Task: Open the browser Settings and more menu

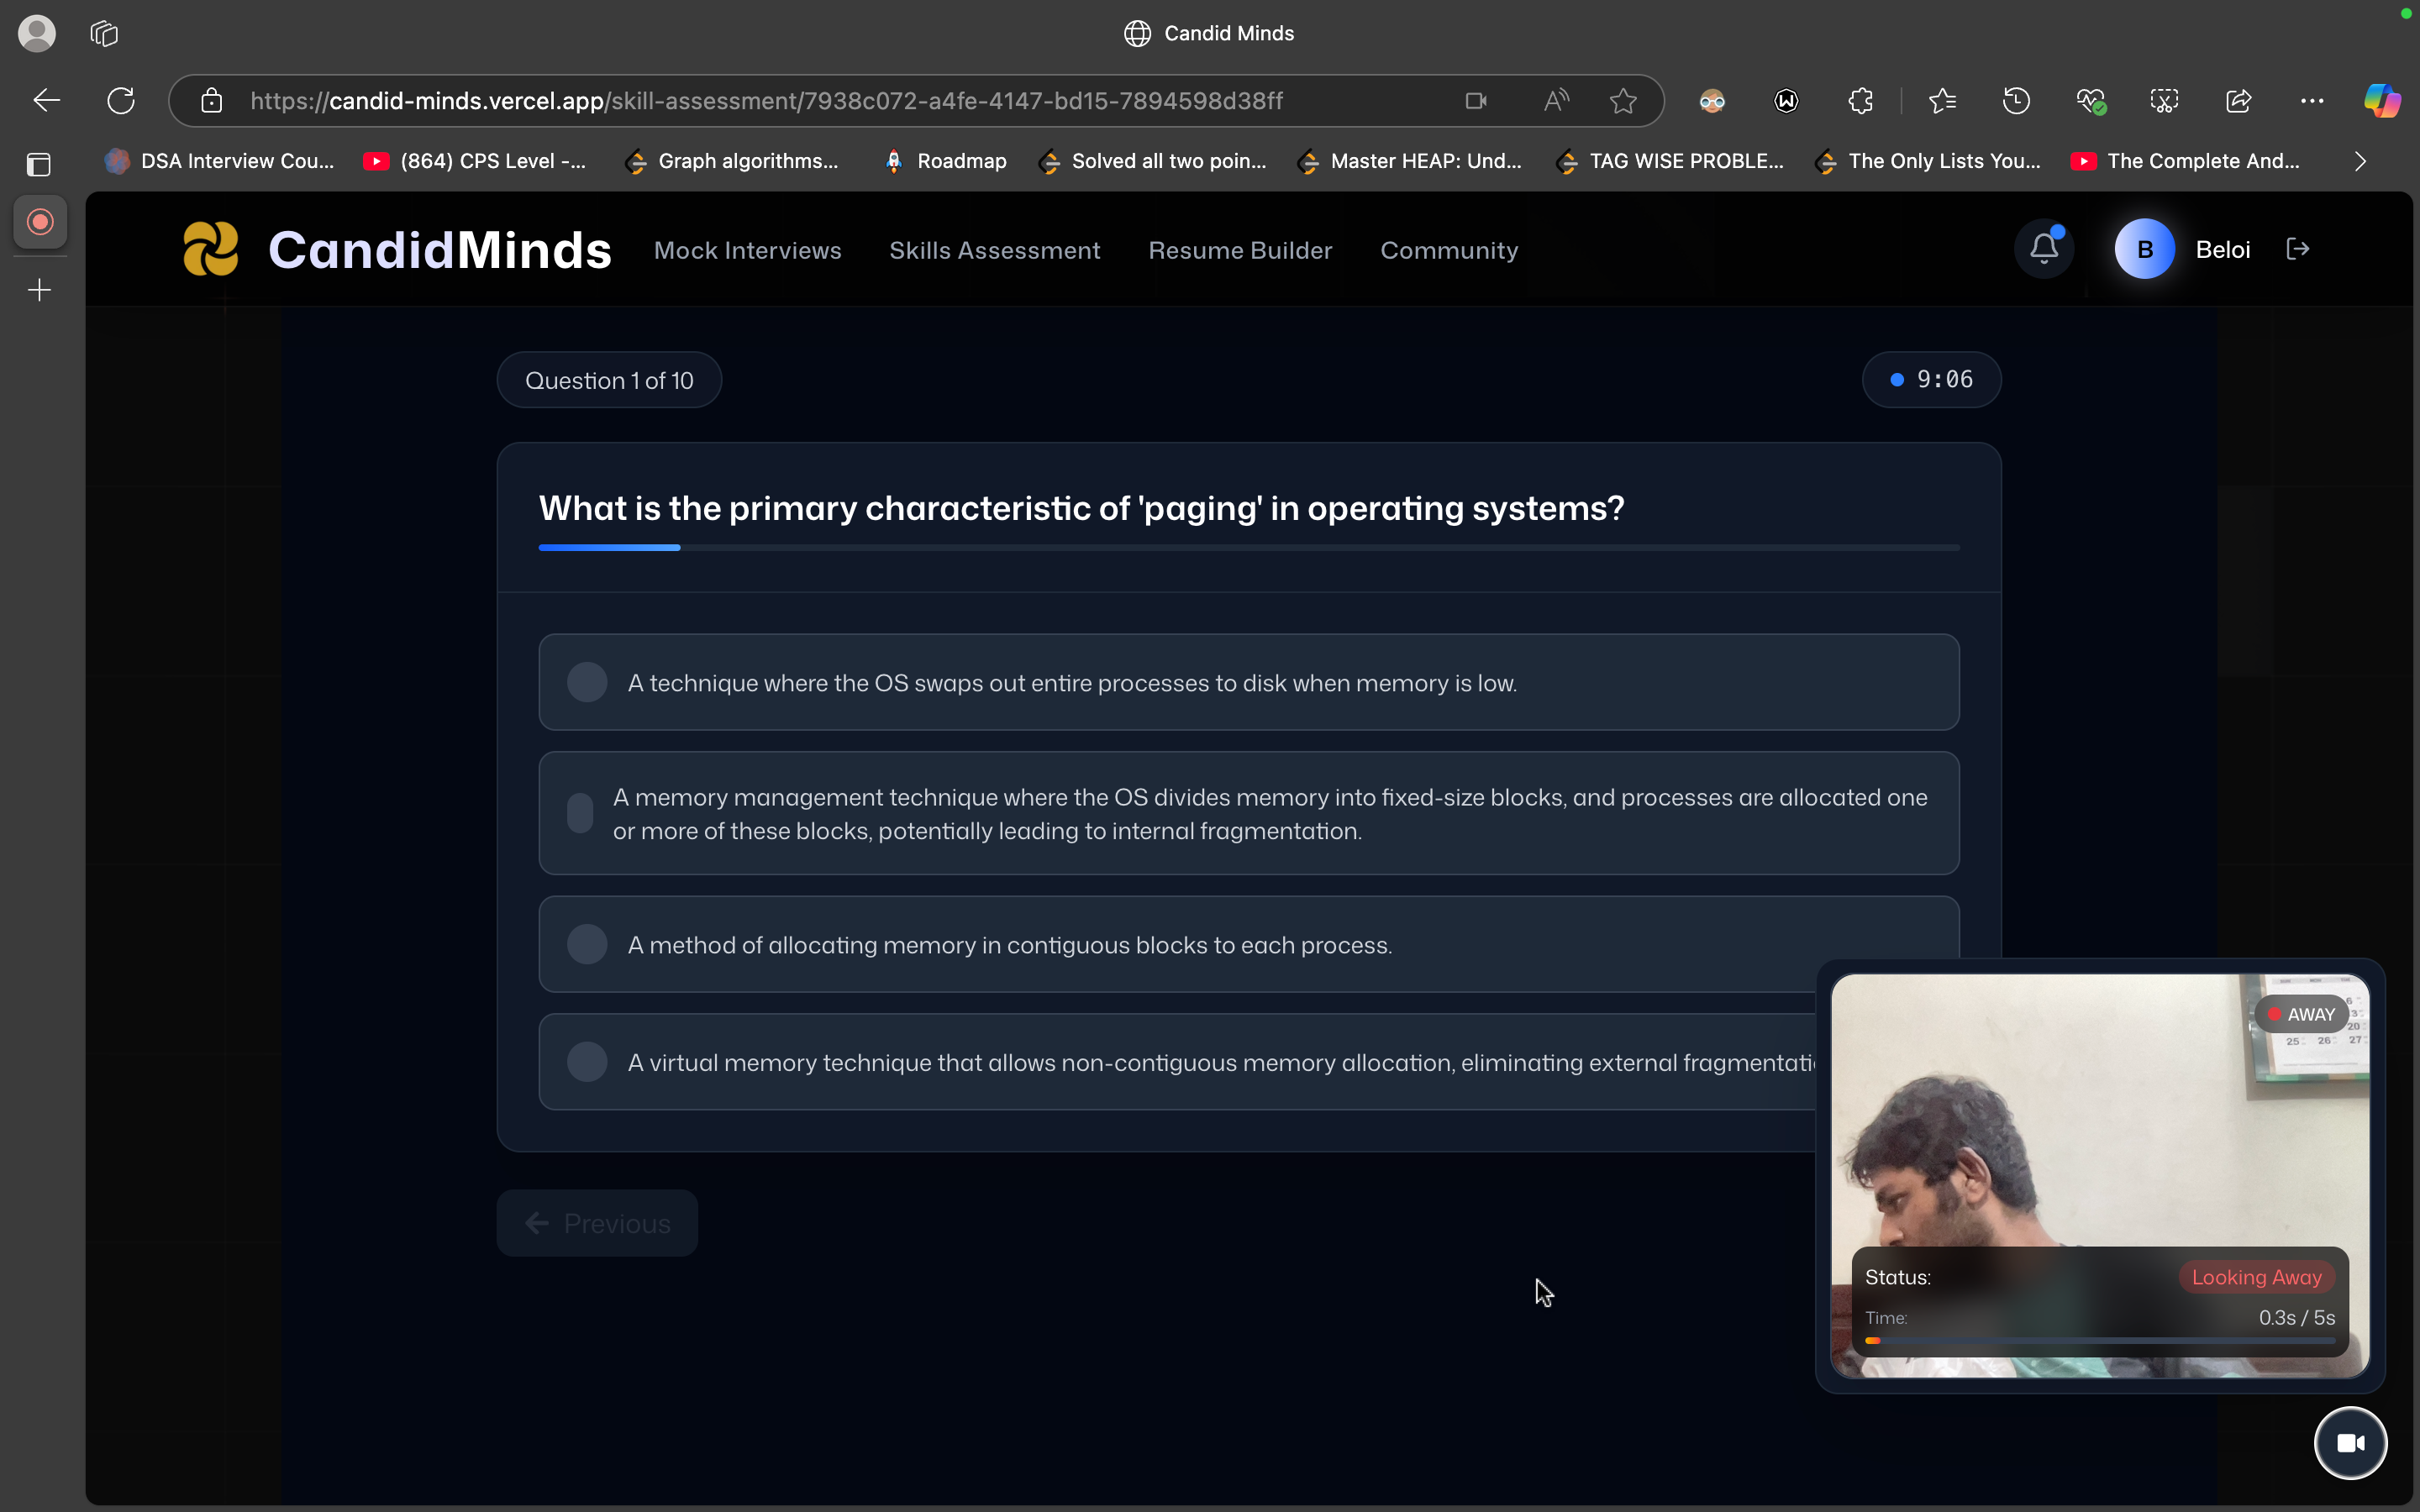Action: tap(2311, 101)
